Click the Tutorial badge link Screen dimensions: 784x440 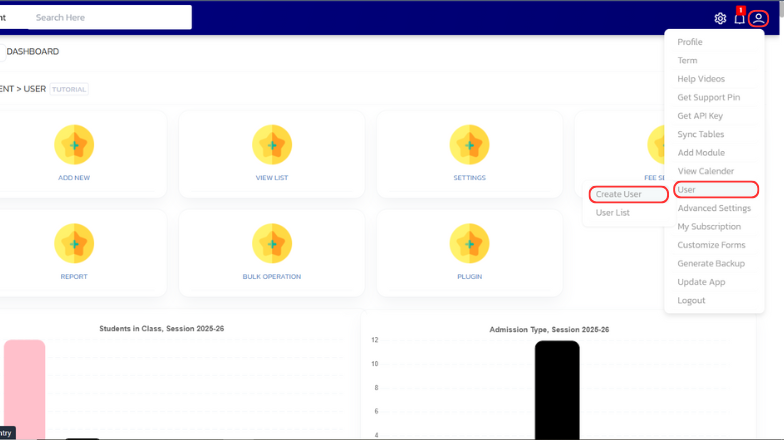click(x=69, y=89)
